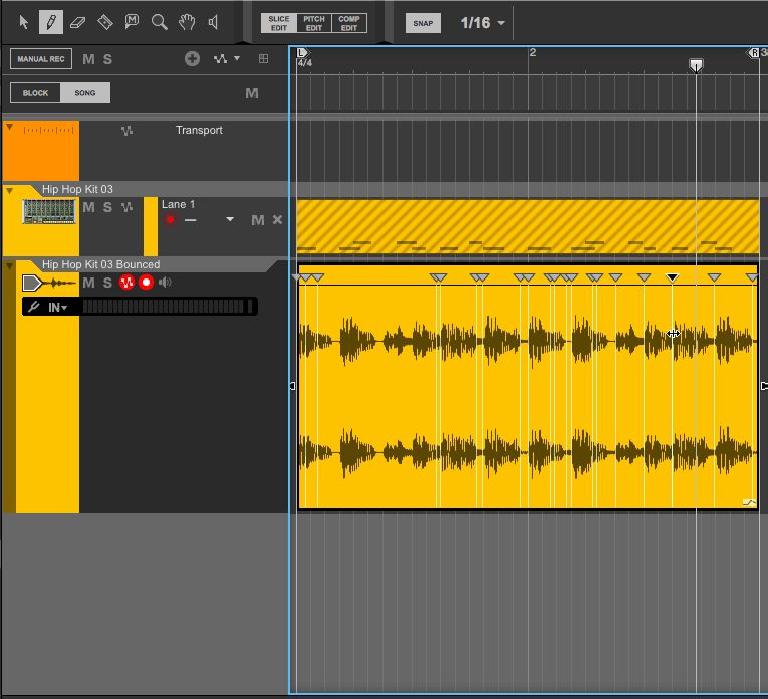Click the left loop locator L marker
The width and height of the screenshot is (768, 699).
click(302, 52)
